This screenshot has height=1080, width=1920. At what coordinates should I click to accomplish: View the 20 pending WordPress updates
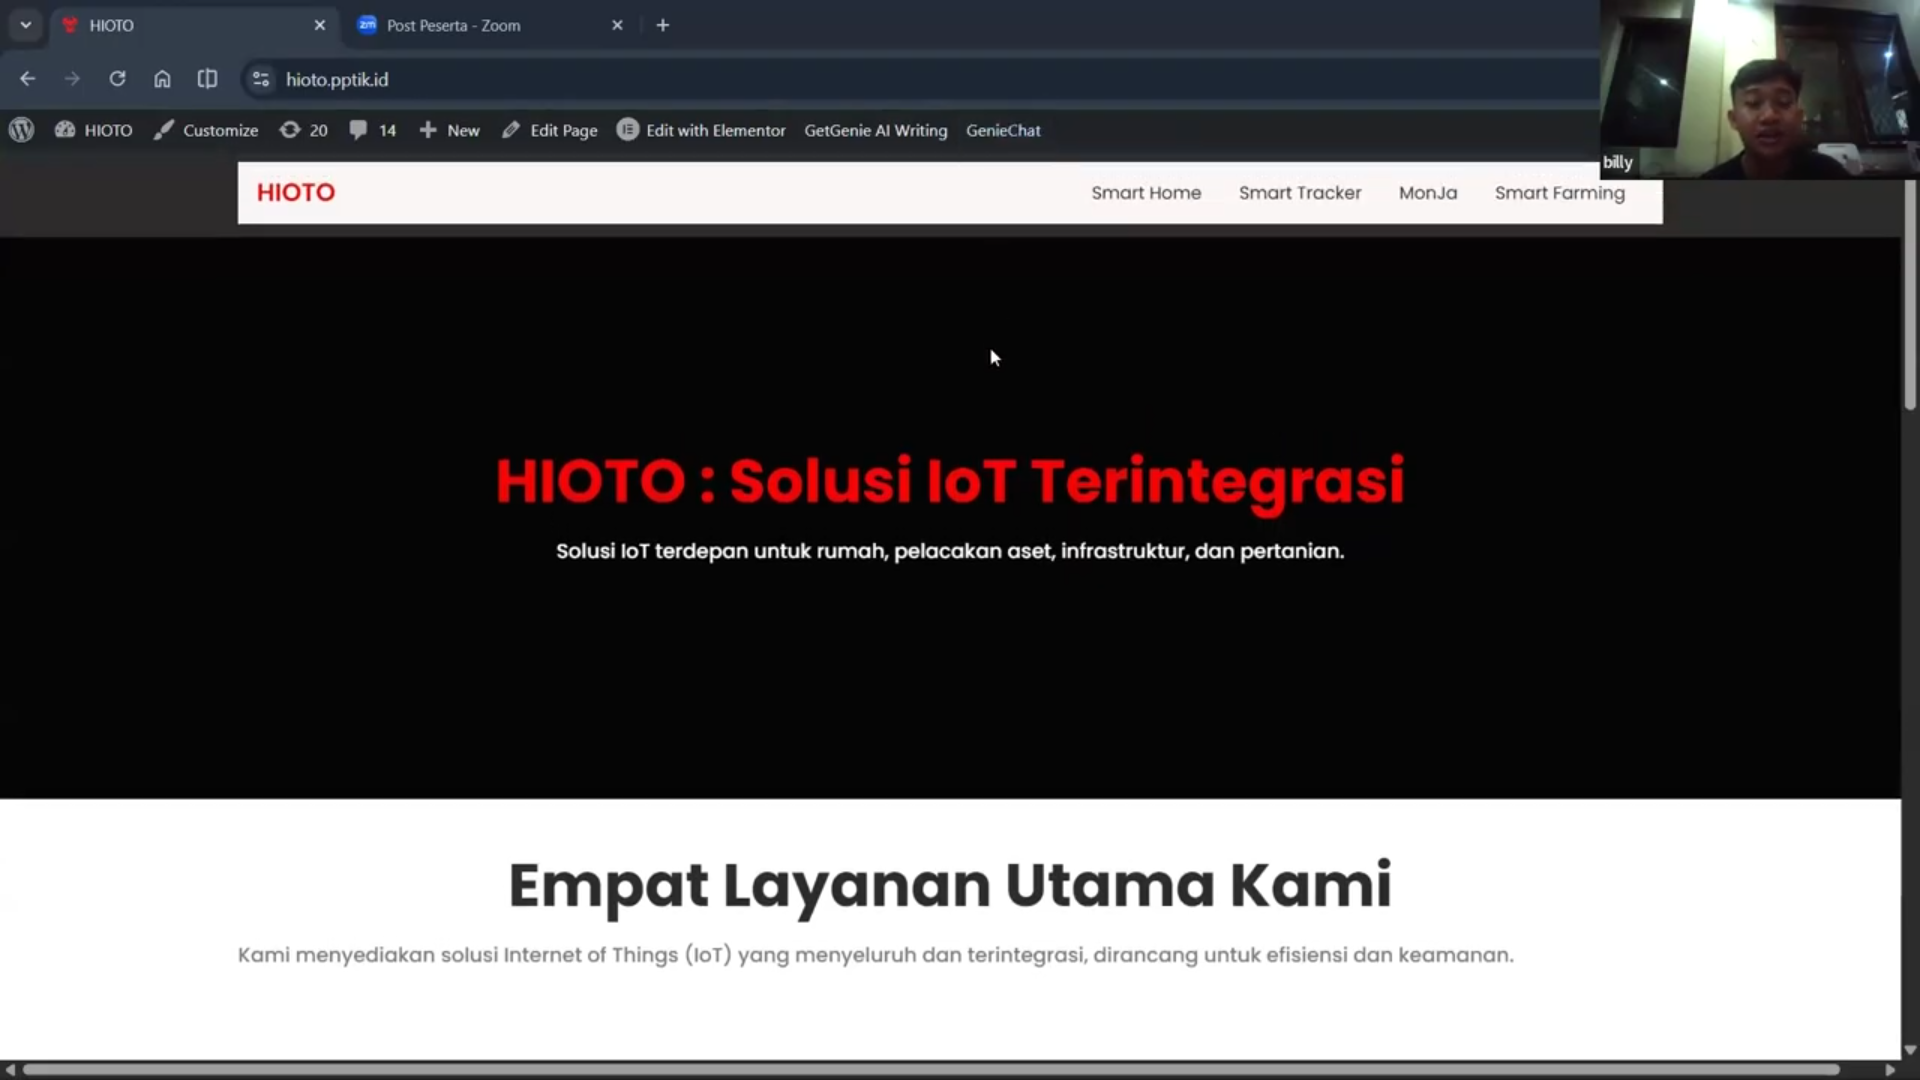303,130
